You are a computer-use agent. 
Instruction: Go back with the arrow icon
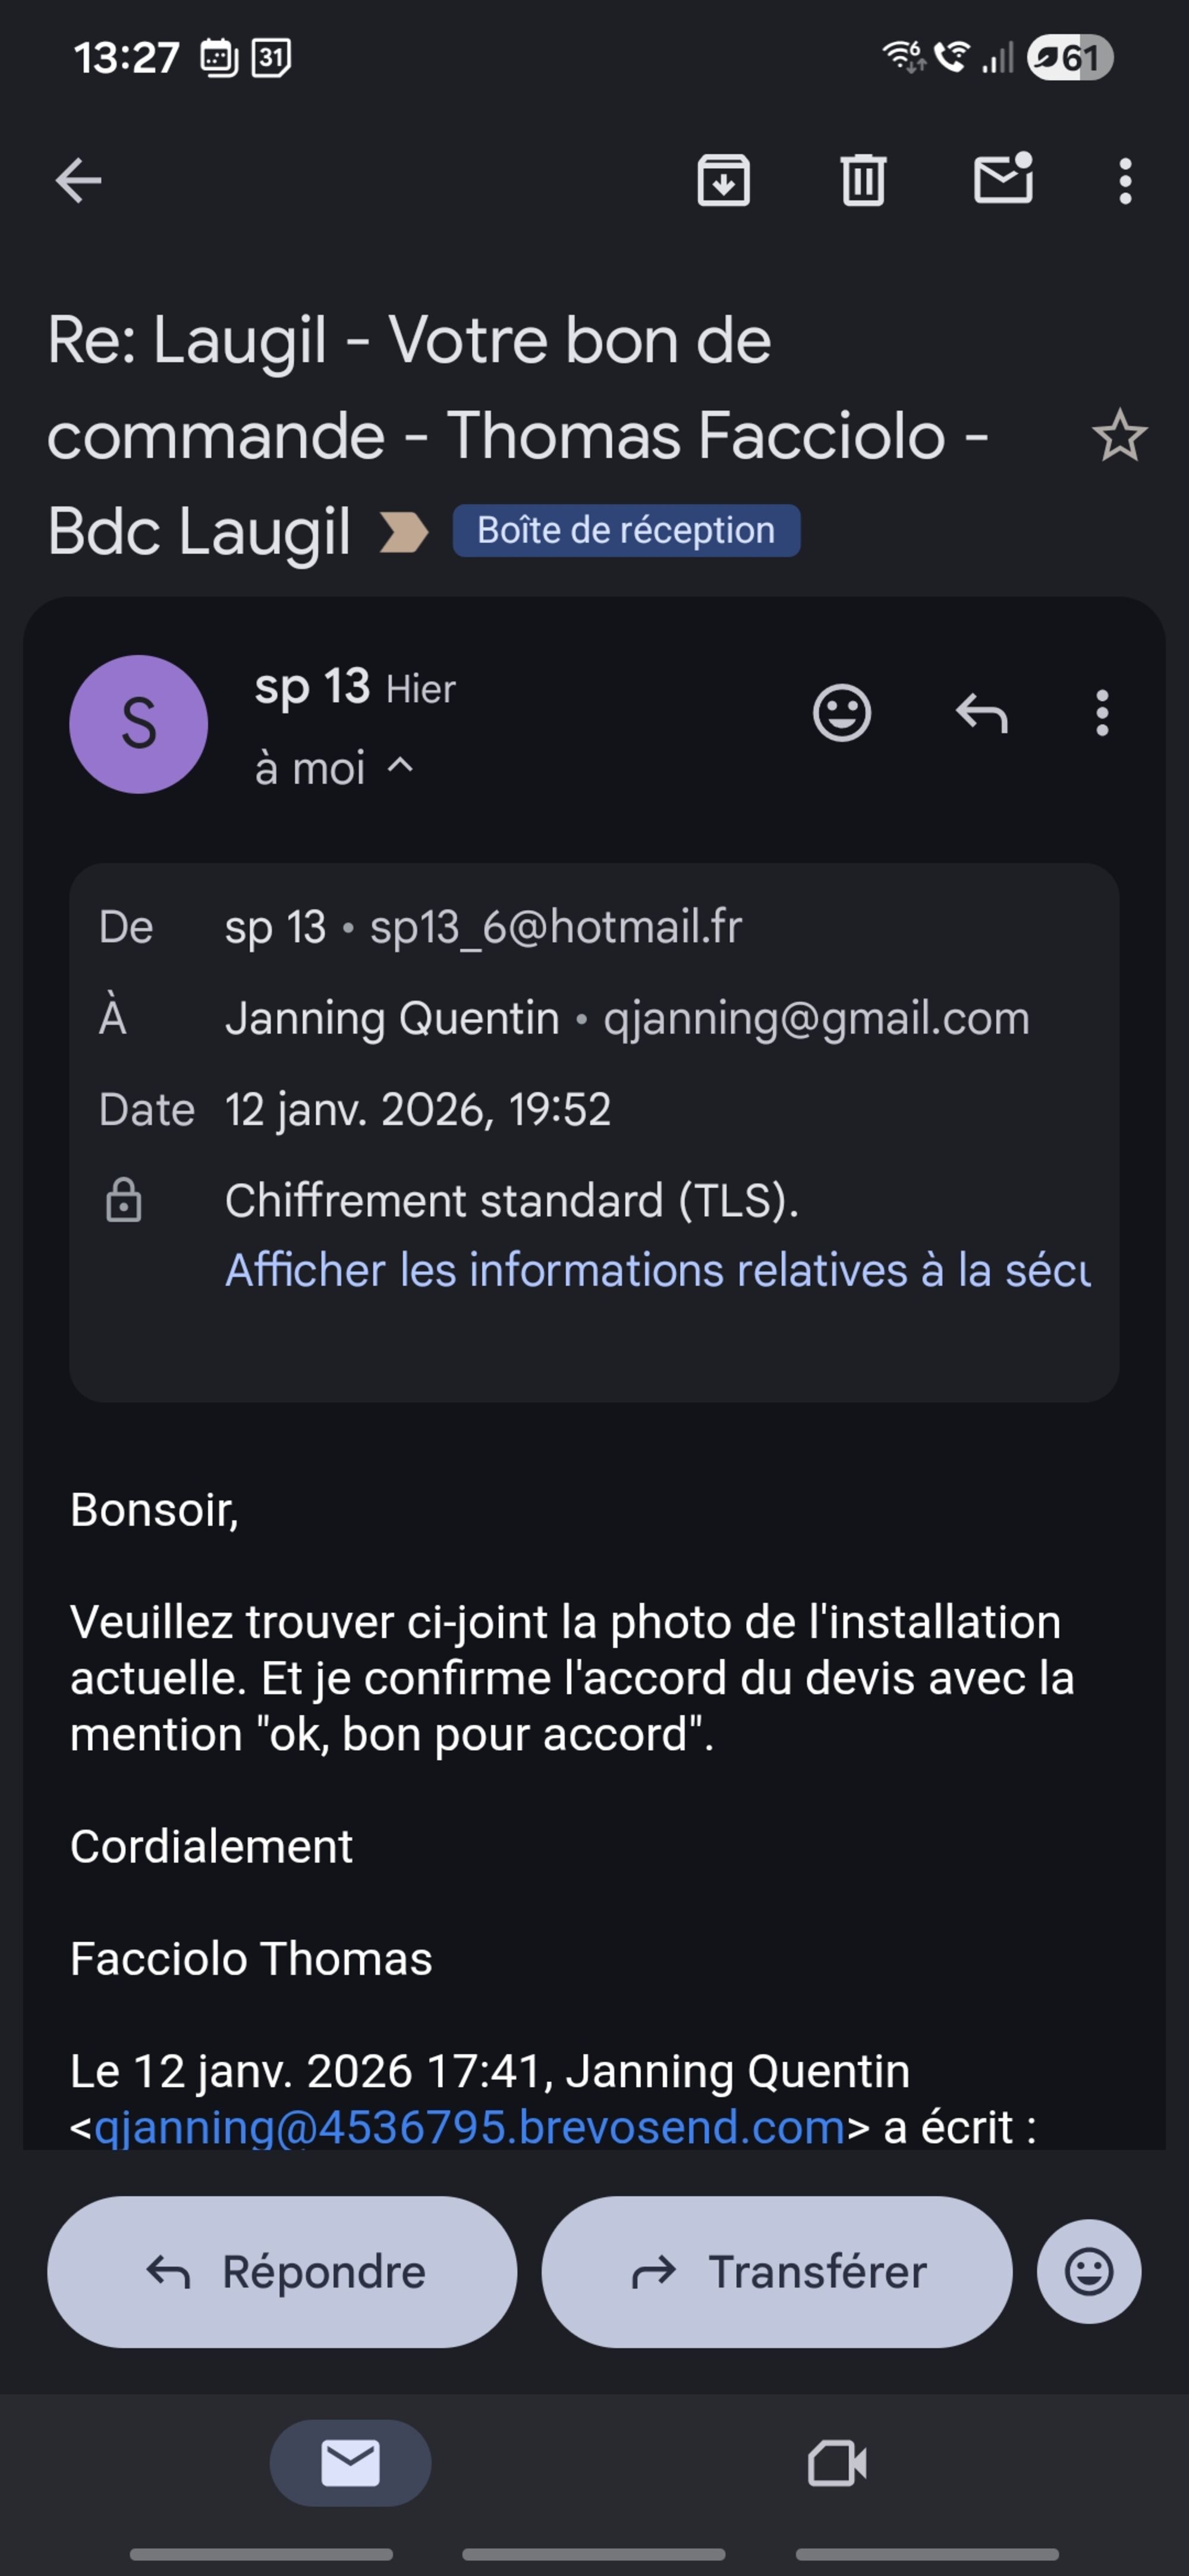pyautogui.click(x=79, y=181)
